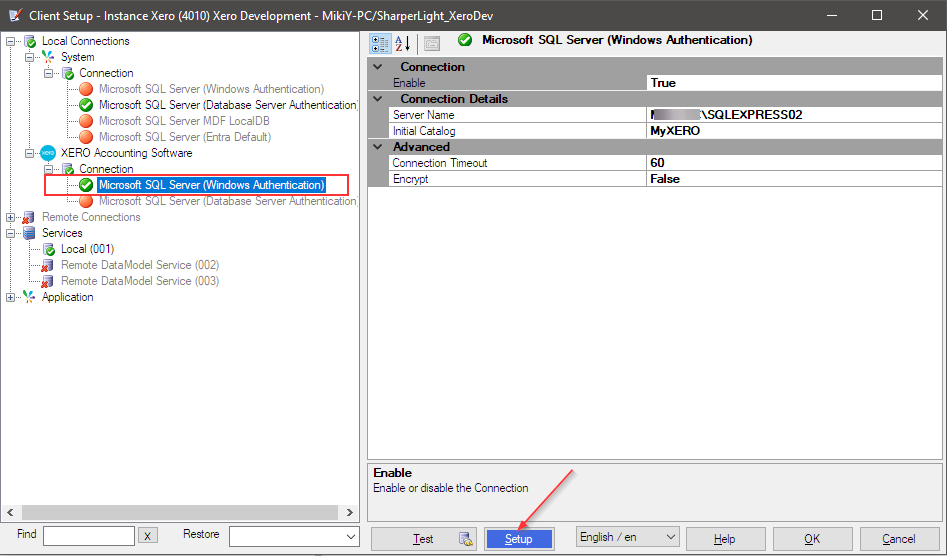Clear the Find box with X button
Viewport: 947px width, 556px height.
tap(147, 536)
